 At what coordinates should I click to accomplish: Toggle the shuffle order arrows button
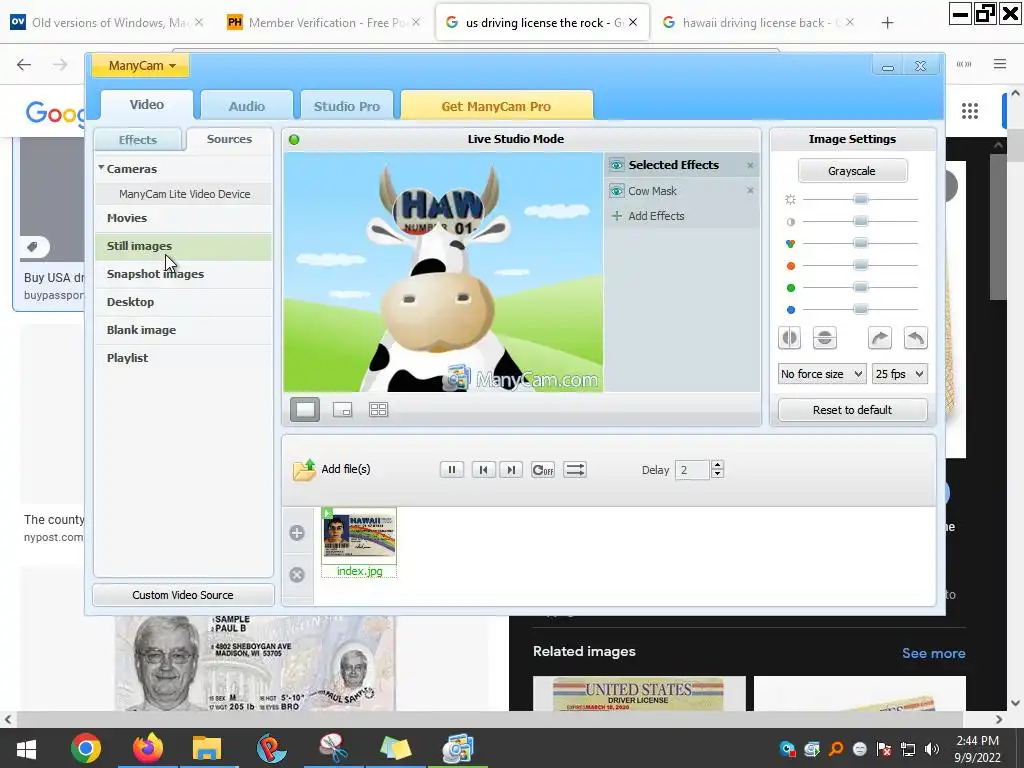tap(575, 470)
